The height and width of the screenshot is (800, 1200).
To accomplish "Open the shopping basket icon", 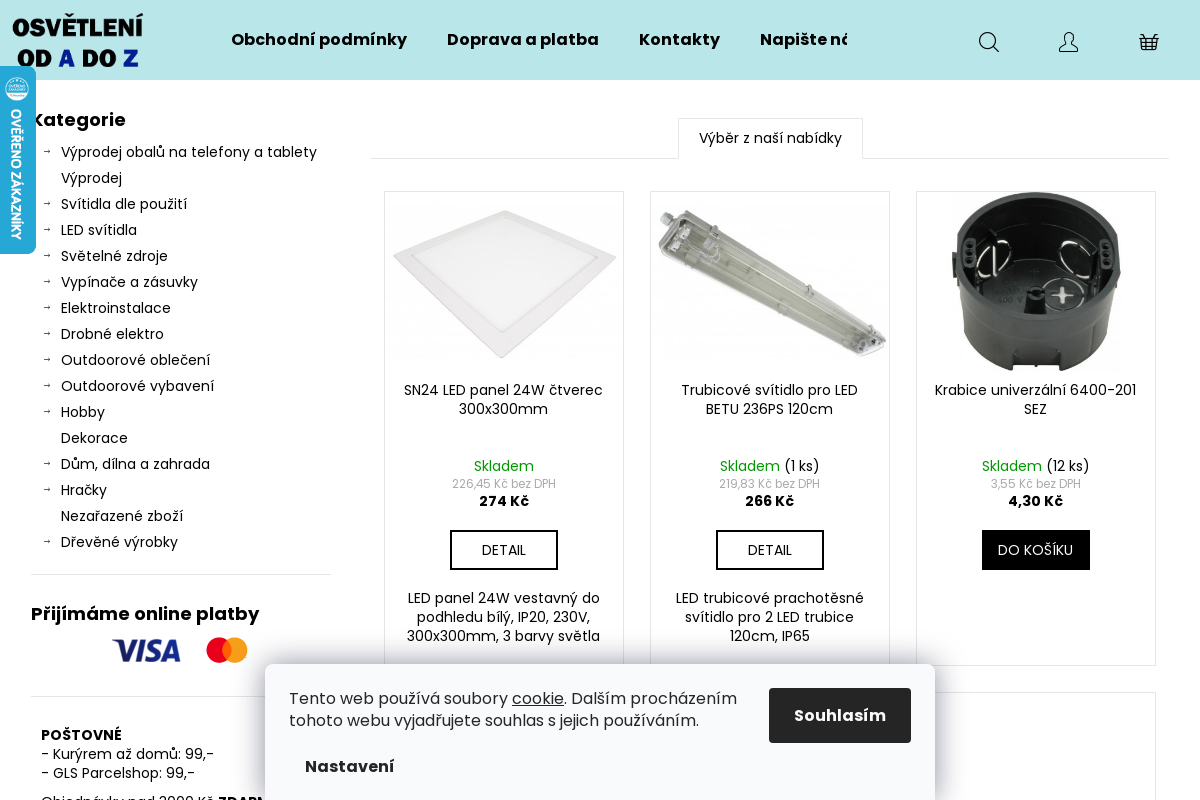I will coord(1149,42).
